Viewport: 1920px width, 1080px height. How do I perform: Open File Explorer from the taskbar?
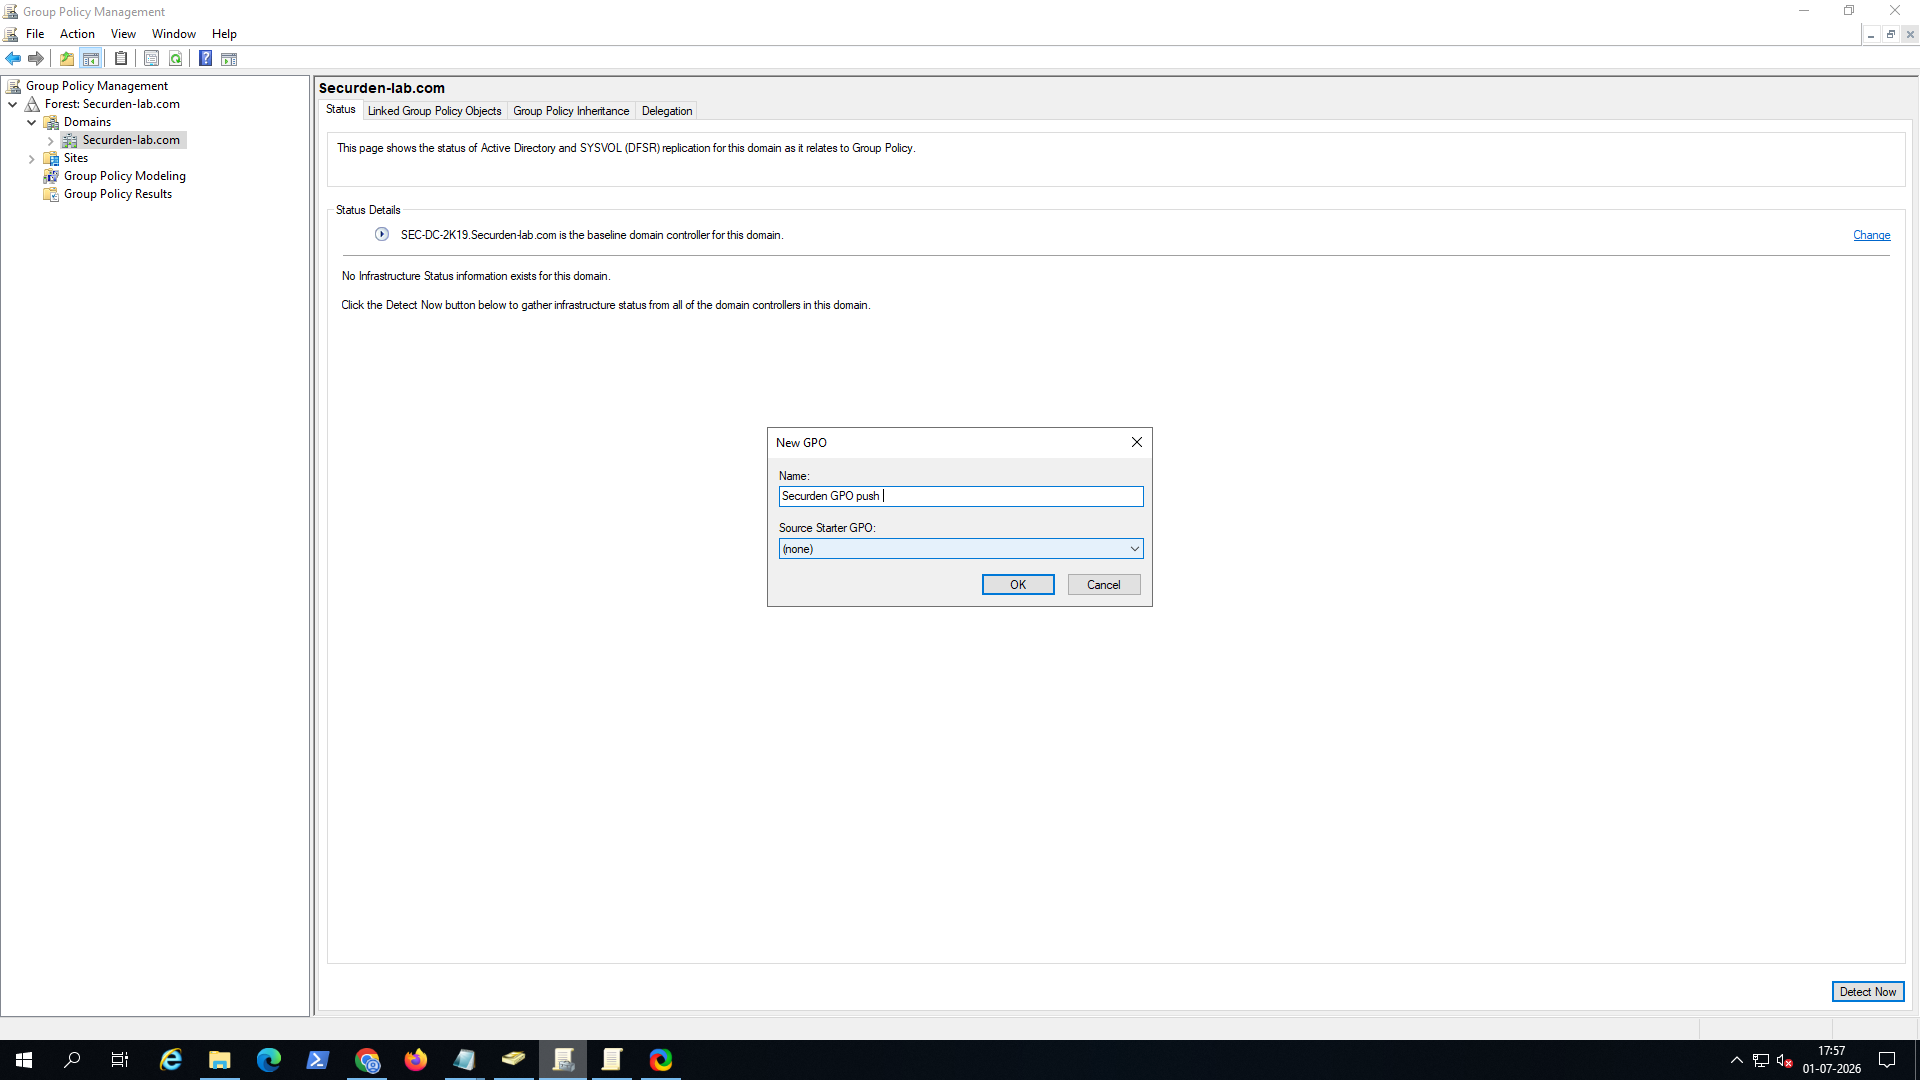pos(220,1060)
